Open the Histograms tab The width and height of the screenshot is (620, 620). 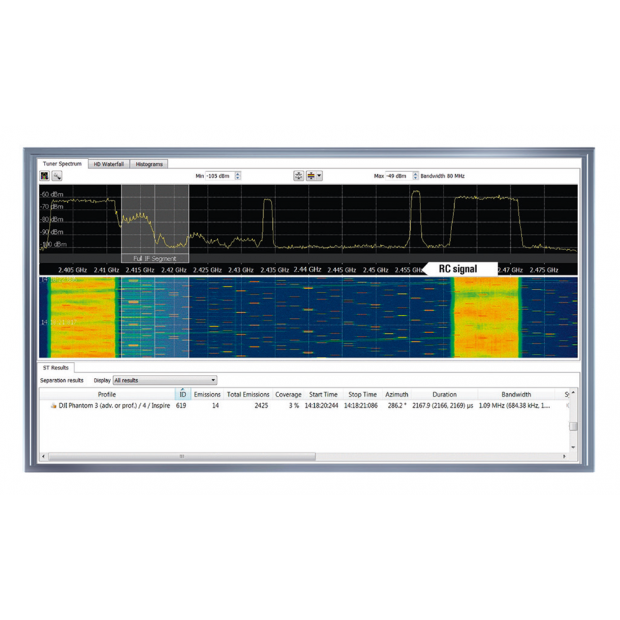(x=149, y=163)
